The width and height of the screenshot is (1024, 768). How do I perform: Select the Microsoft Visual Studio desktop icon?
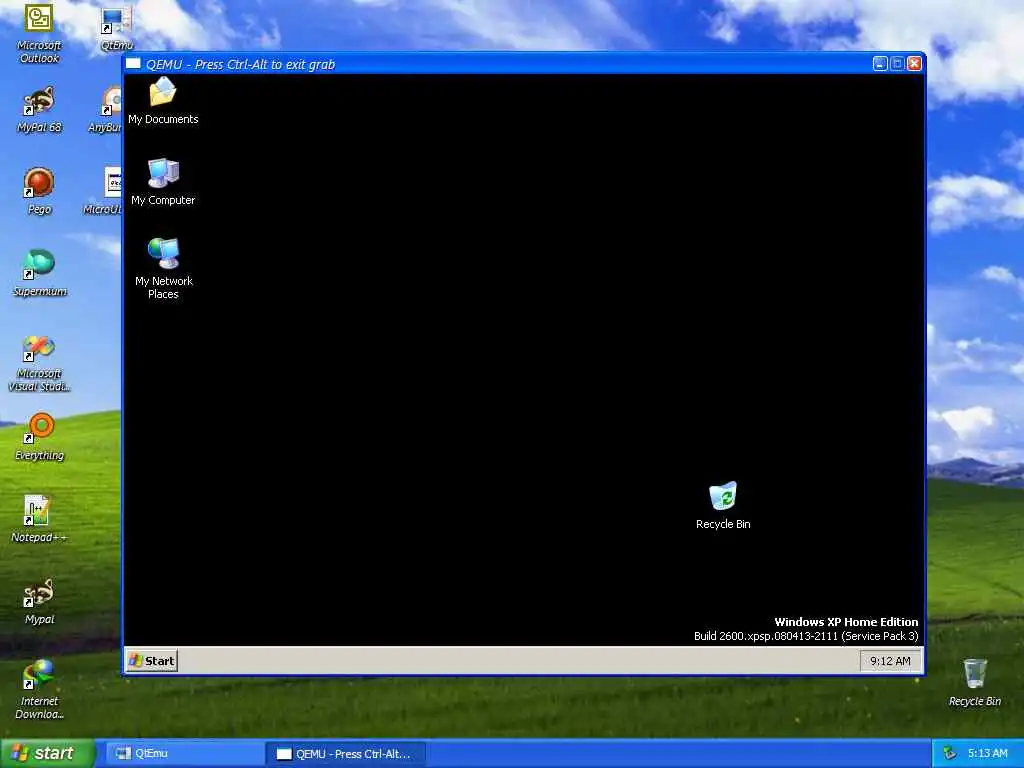coord(39,363)
